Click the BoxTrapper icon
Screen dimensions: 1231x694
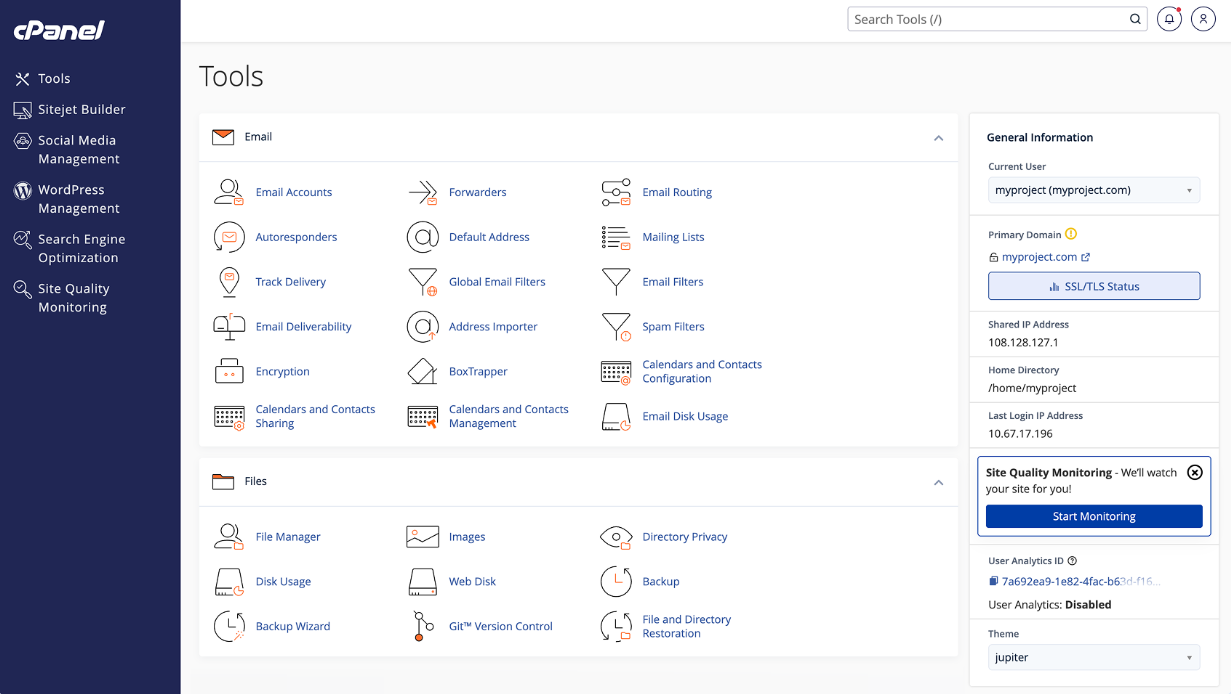[x=423, y=371]
